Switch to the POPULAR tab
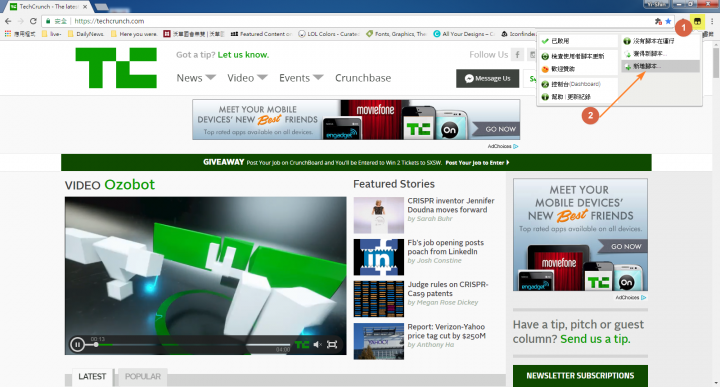Image resolution: width=720 pixels, height=387 pixels. [x=143, y=376]
